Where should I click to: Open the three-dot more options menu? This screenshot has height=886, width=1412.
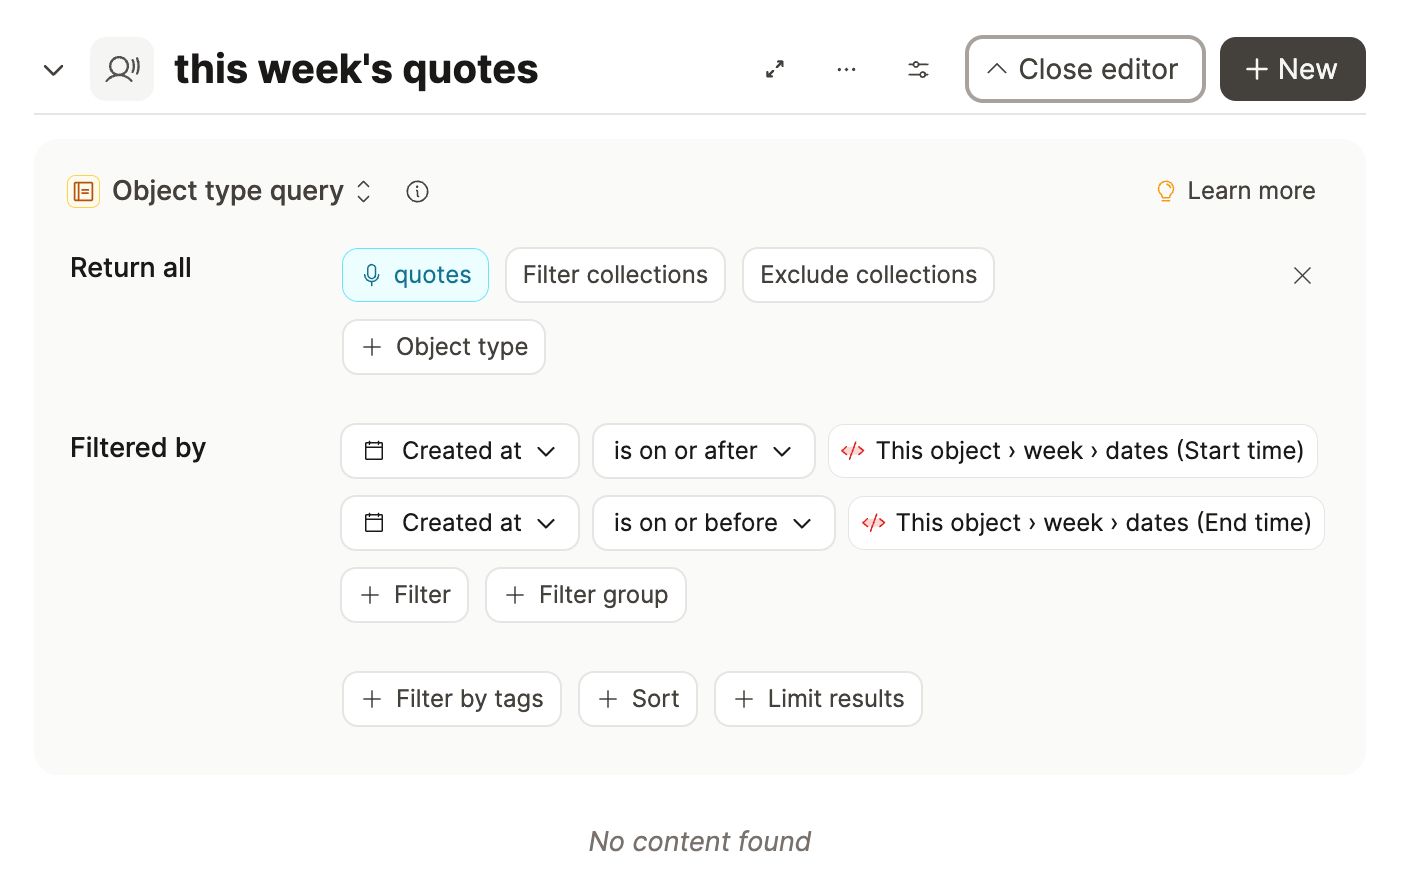tap(847, 69)
